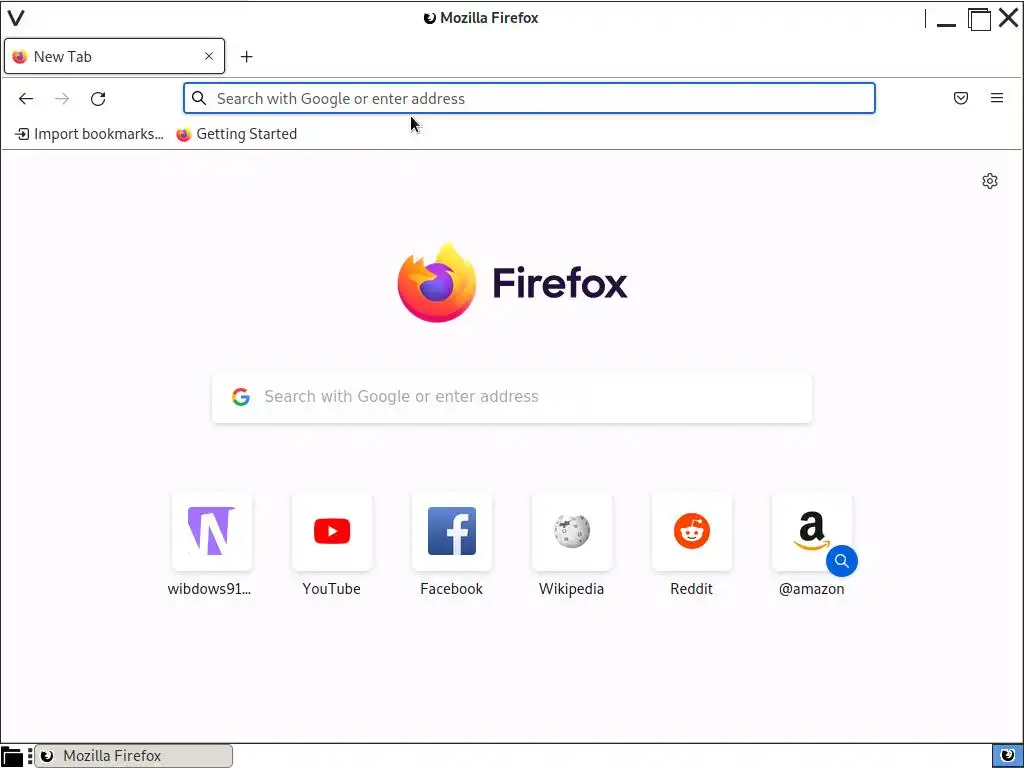The height and width of the screenshot is (768, 1024).
Task: Maximize the Firefox window
Action: click(979, 18)
